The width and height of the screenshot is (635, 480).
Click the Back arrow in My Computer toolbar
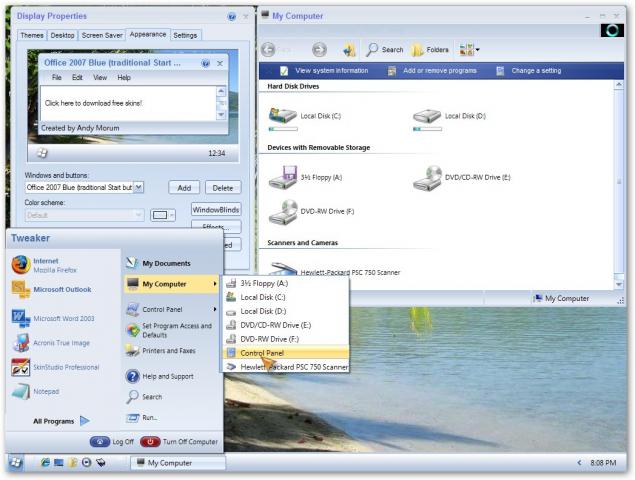tap(268, 49)
